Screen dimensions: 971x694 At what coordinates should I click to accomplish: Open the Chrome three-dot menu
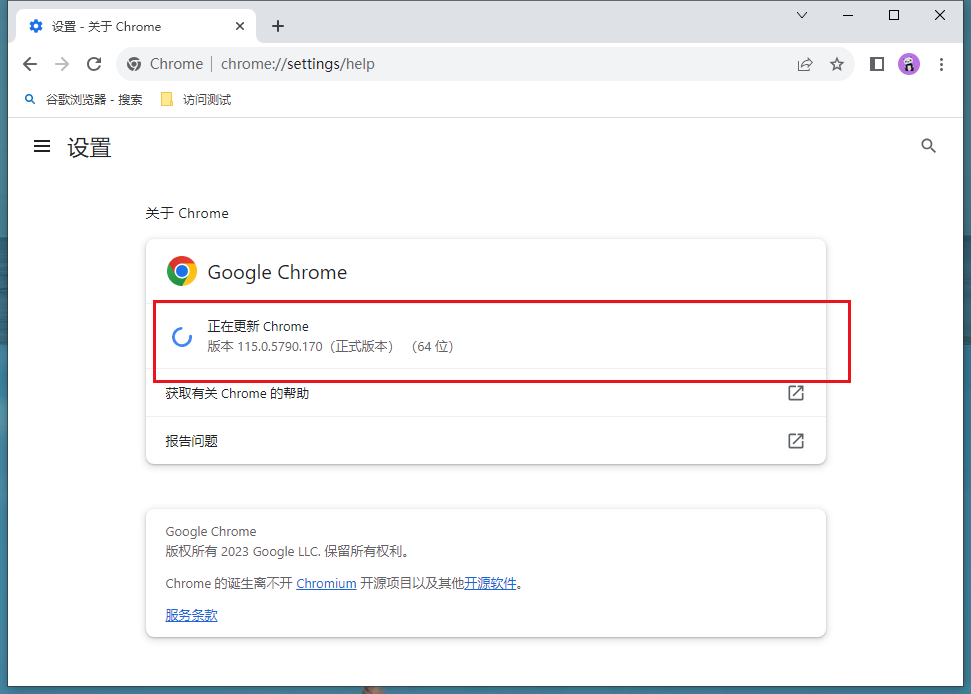(941, 64)
